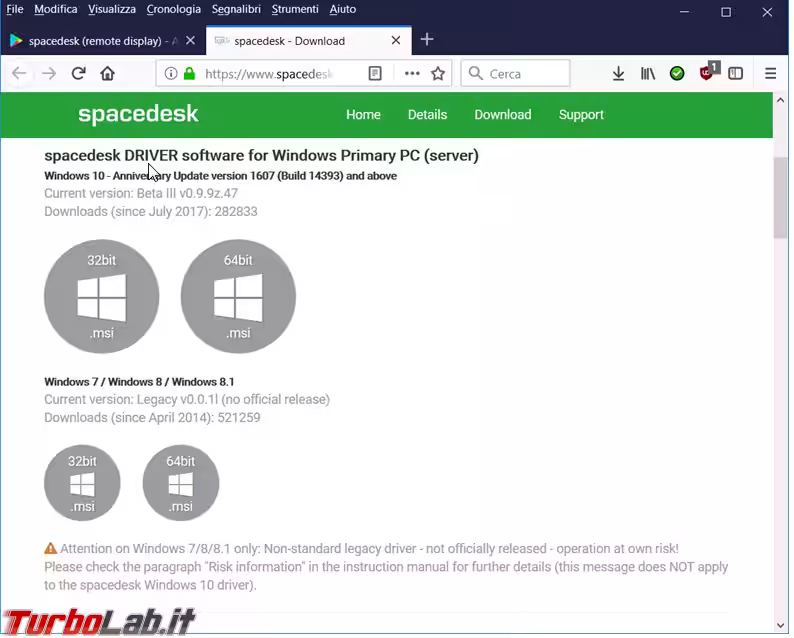
Task: Download the Windows 10 64bit .msi driver
Action: pyautogui.click(x=239, y=297)
